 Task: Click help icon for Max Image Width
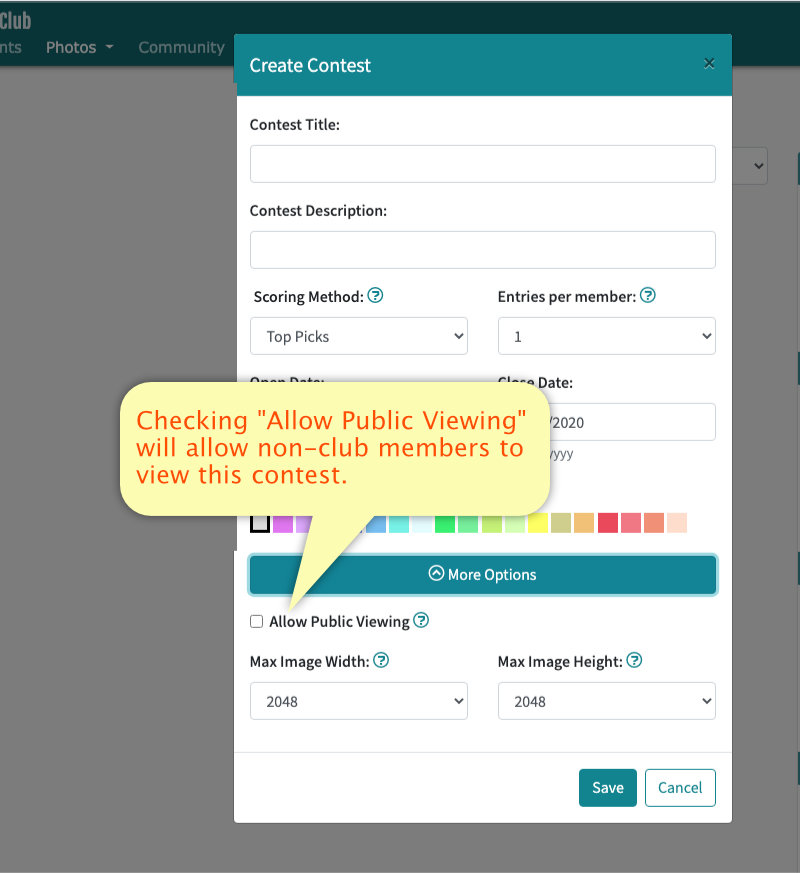[381, 661]
